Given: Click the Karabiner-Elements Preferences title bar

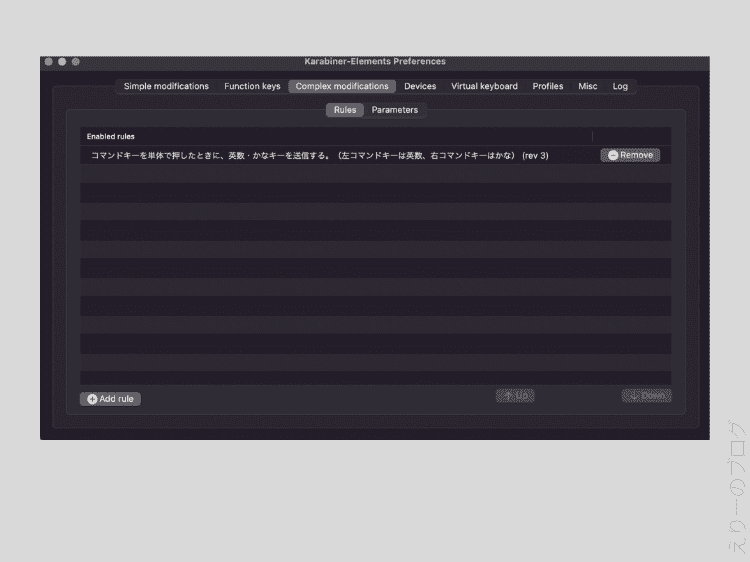Looking at the screenshot, I should pyautogui.click(x=375, y=62).
